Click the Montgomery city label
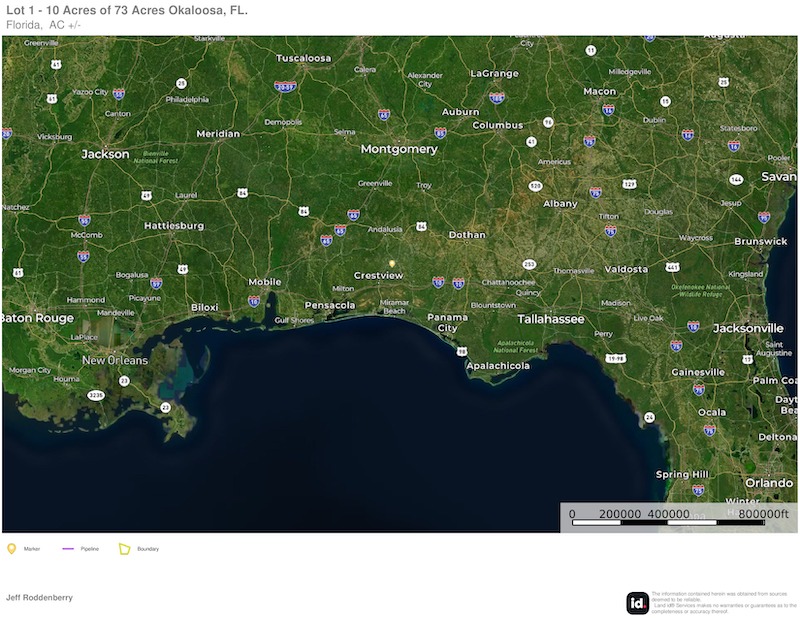The image size is (800, 618). (399, 149)
